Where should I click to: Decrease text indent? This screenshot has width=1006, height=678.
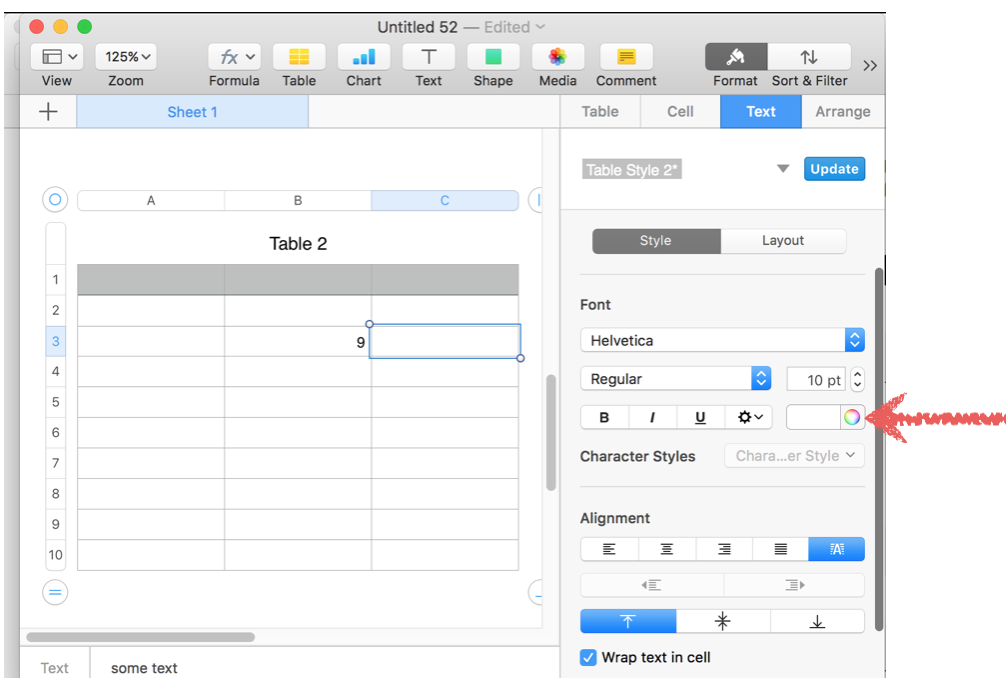click(651, 585)
